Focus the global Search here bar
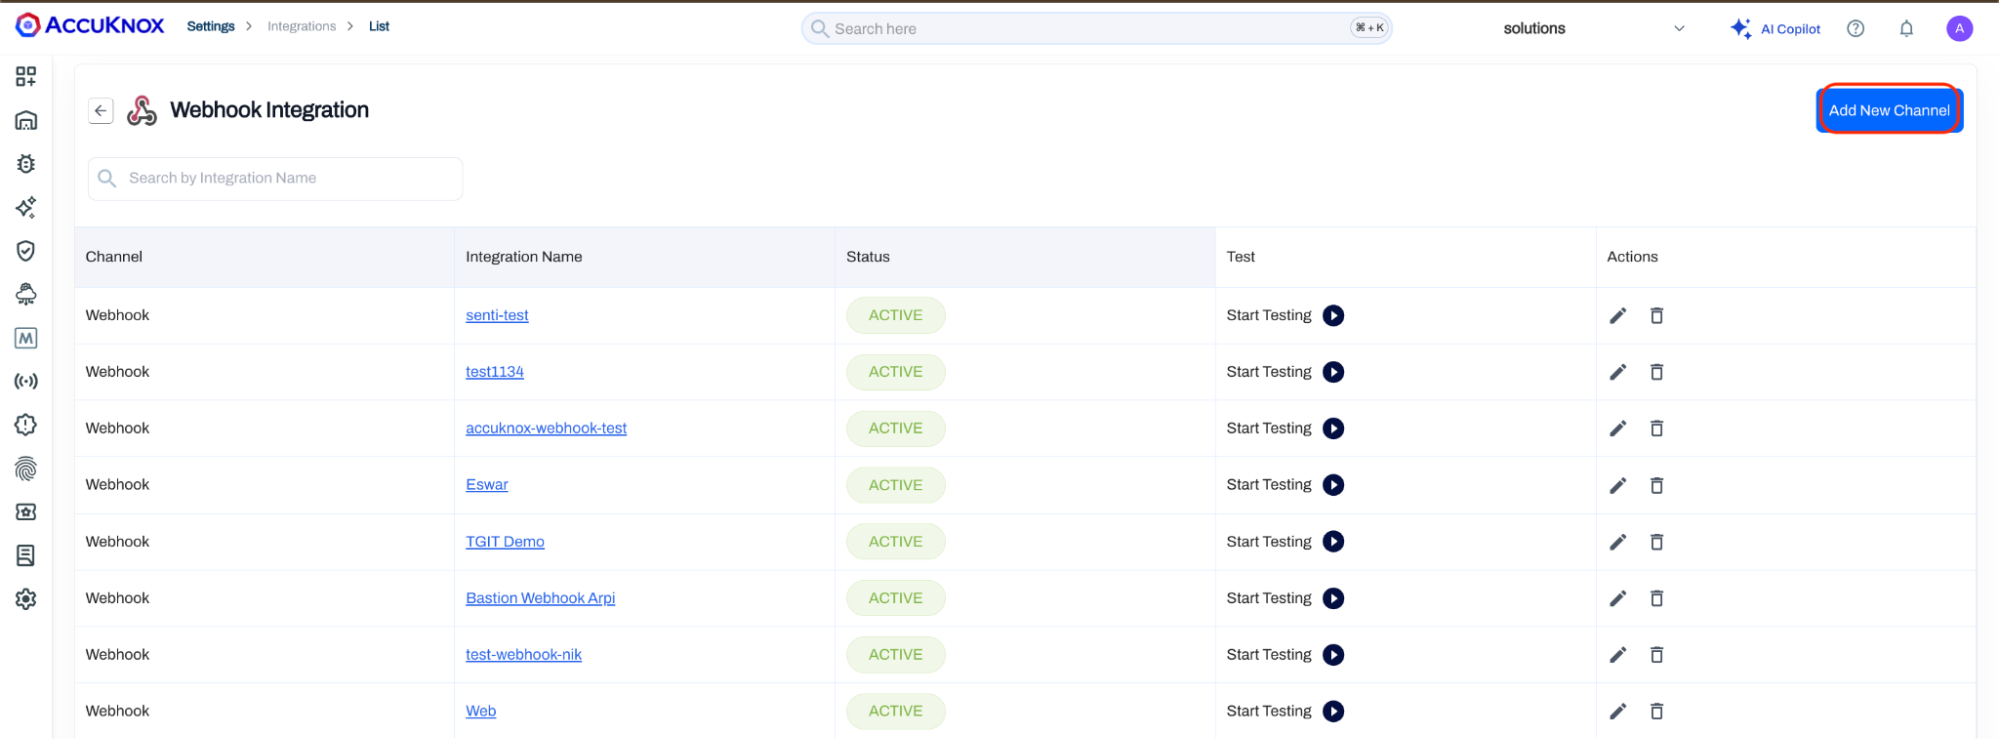The image size is (1999, 739). pos(1096,28)
